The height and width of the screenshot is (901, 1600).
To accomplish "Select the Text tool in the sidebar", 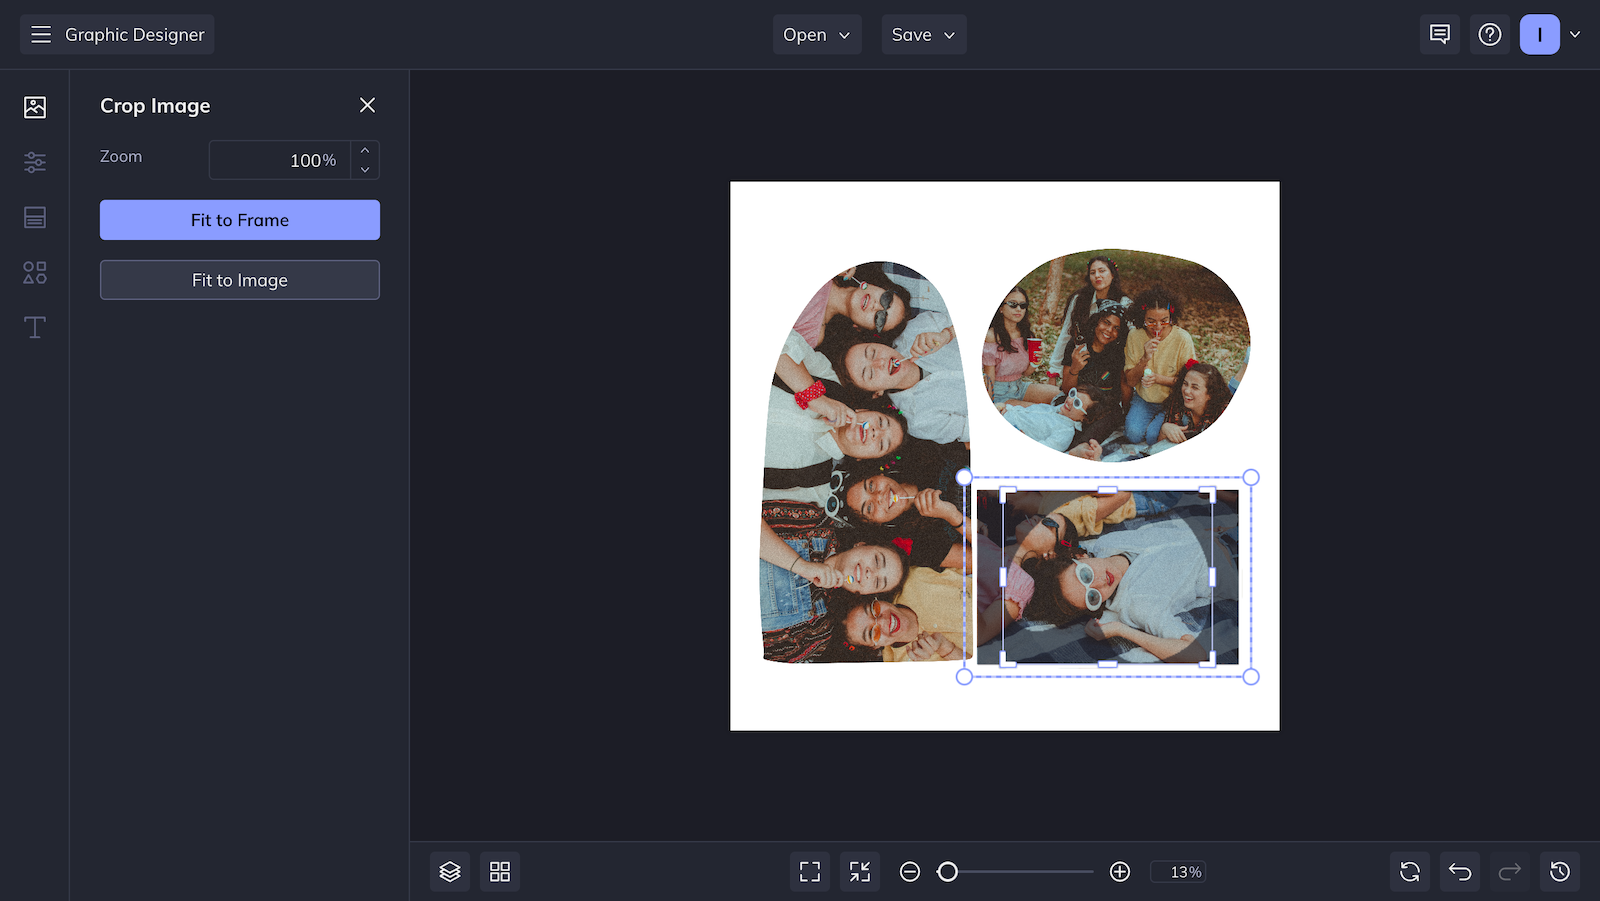I will click(x=34, y=327).
